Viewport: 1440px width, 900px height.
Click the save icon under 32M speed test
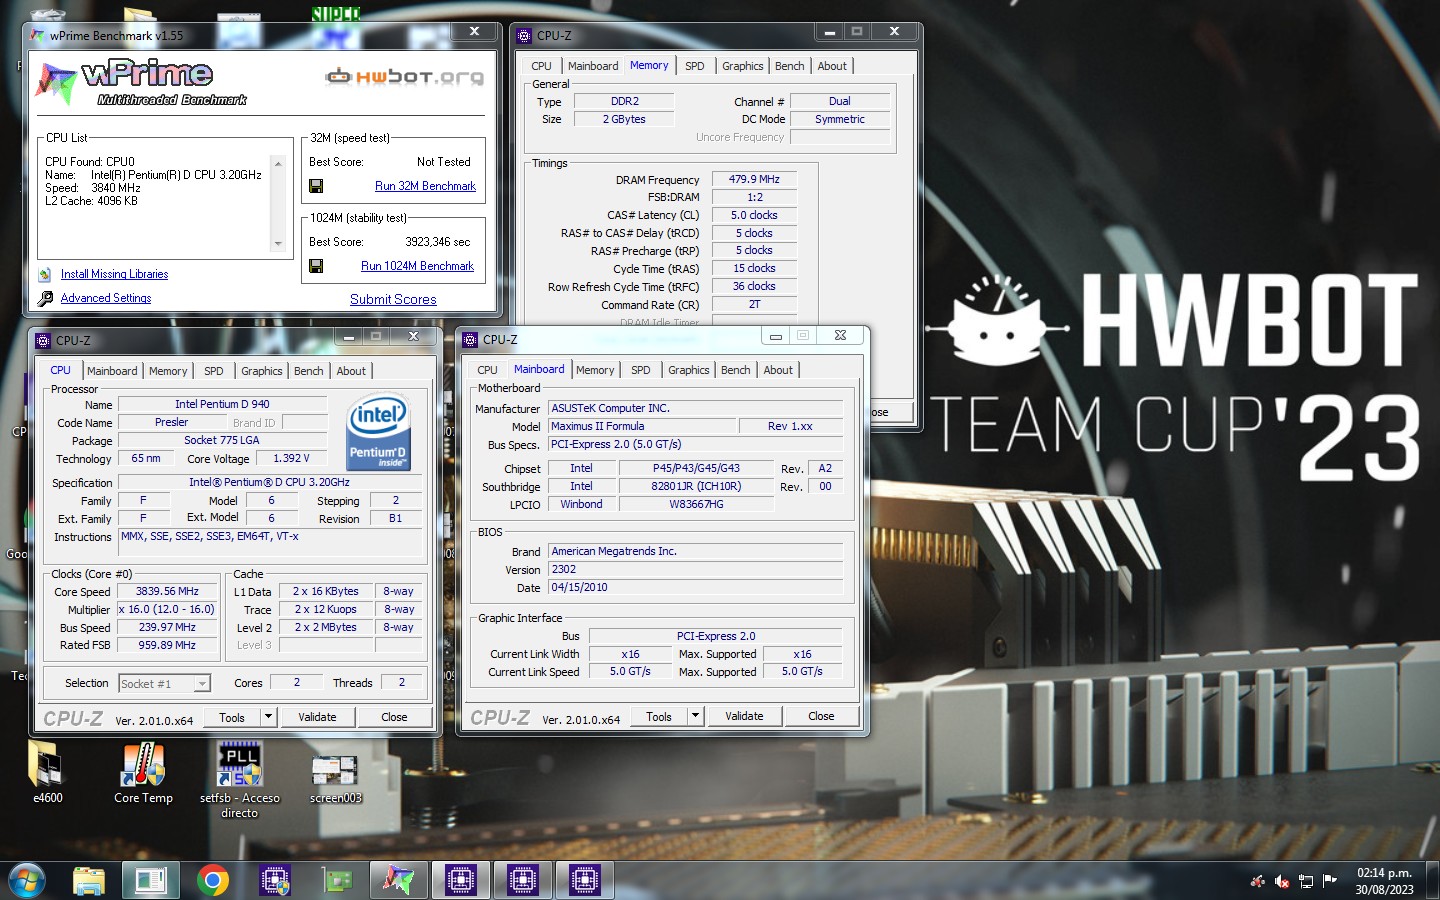[x=316, y=186]
